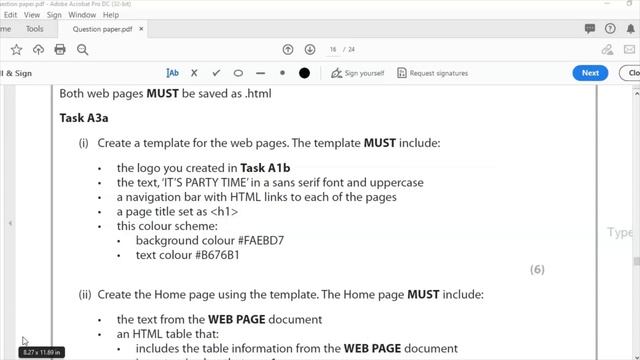Click 'this colour scheme:' line
The height and width of the screenshot is (360, 640).
click(167, 226)
